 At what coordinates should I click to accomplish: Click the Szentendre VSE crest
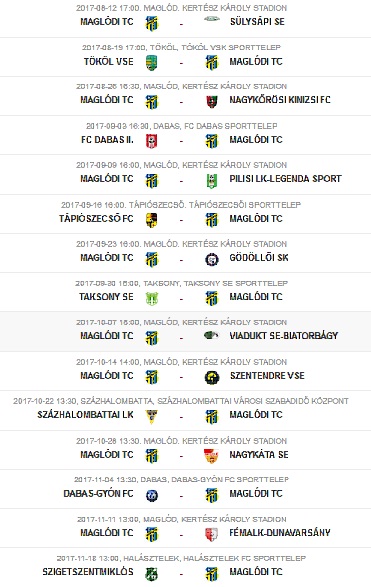pos(212,377)
